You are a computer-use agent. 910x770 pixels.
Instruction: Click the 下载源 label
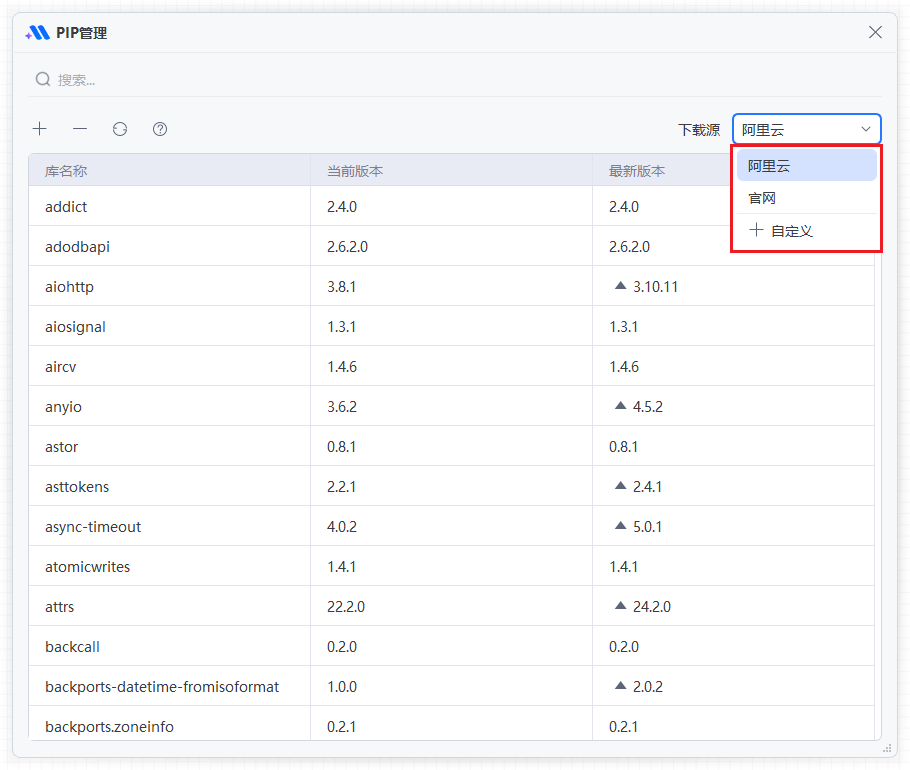[699, 129]
